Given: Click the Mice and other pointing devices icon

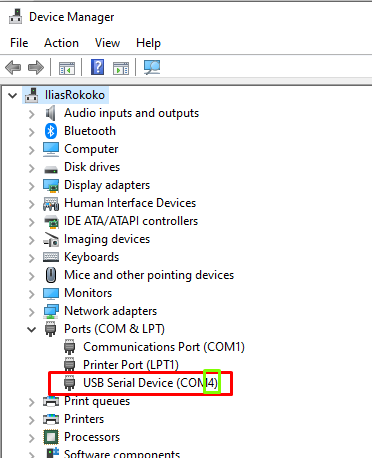Looking at the screenshot, I should click(x=51, y=275).
